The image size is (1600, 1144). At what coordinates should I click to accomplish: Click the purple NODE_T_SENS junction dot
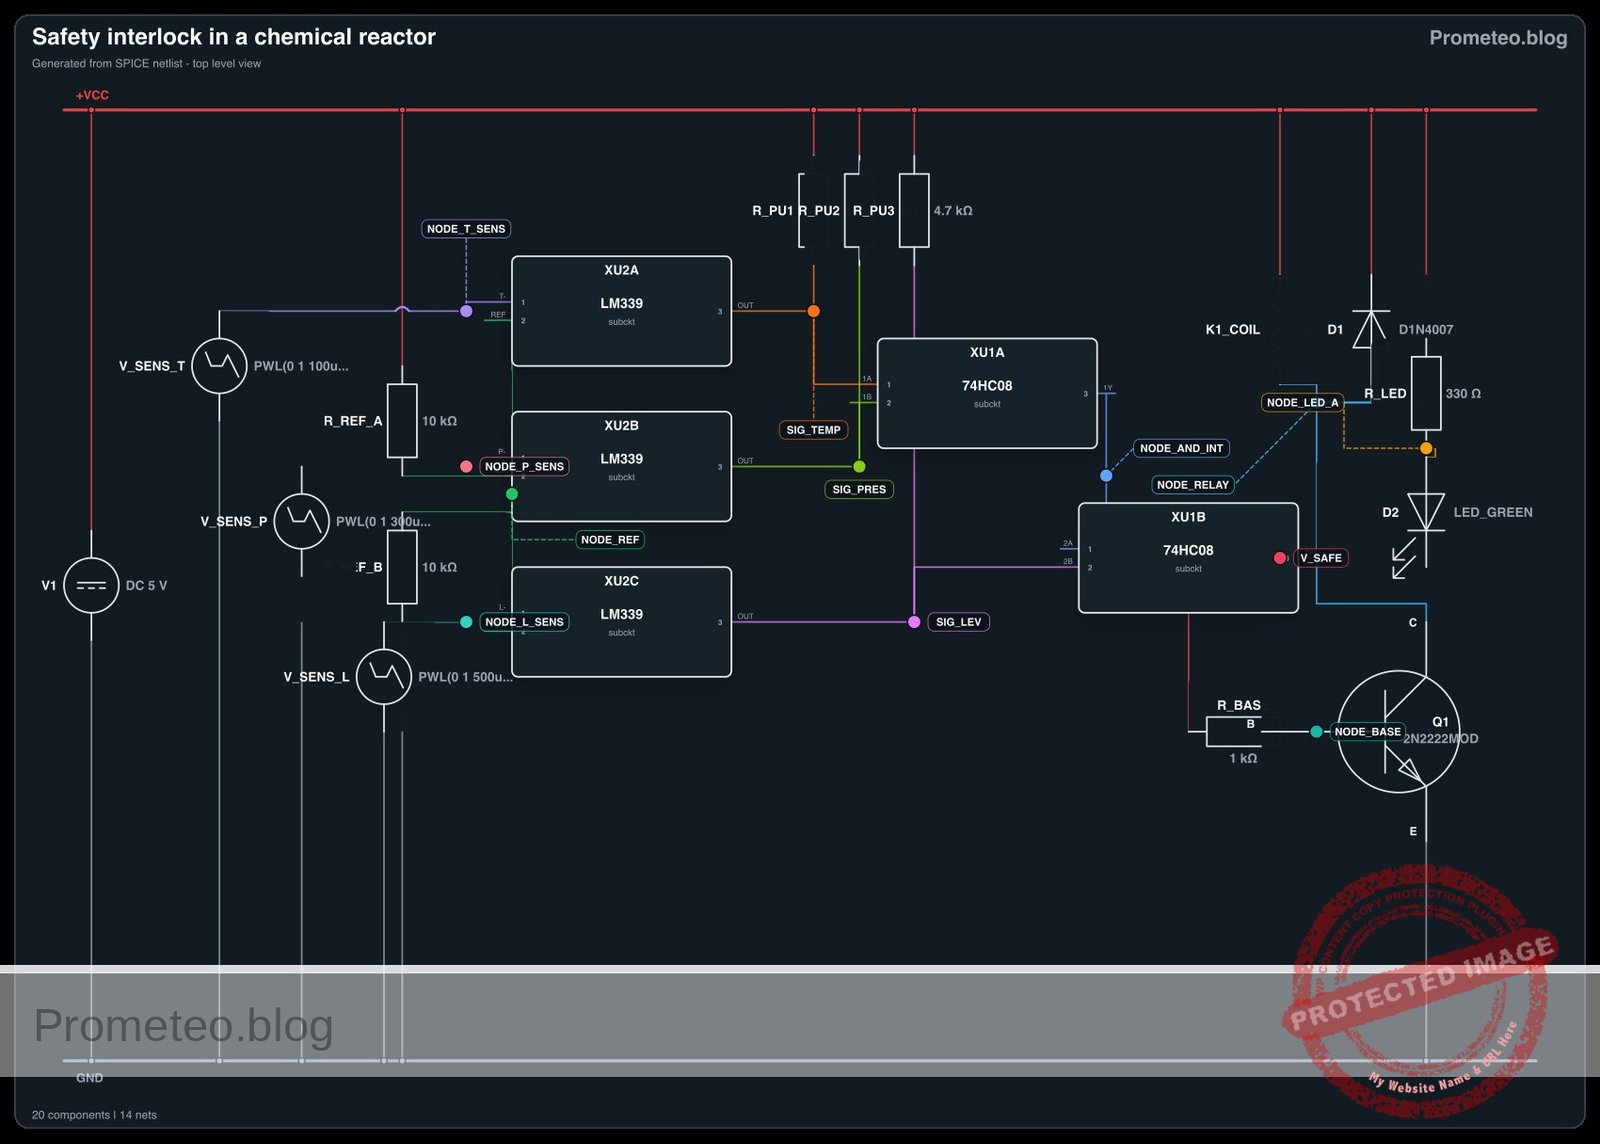click(466, 311)
